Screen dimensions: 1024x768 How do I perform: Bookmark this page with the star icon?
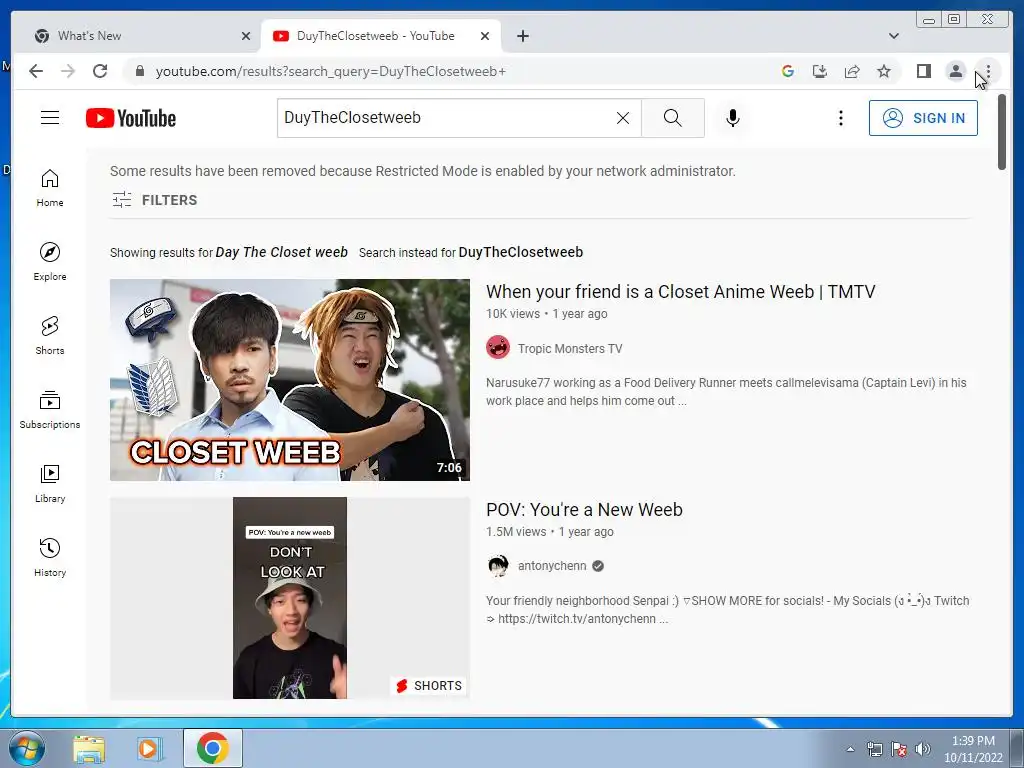click(884, 71)
